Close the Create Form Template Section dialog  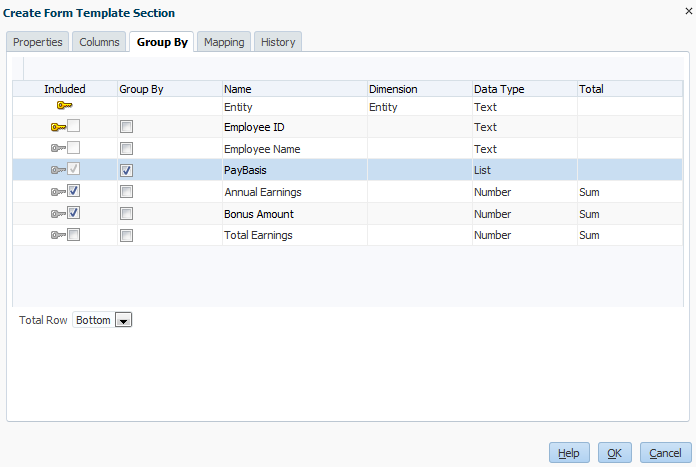[688, 12]
